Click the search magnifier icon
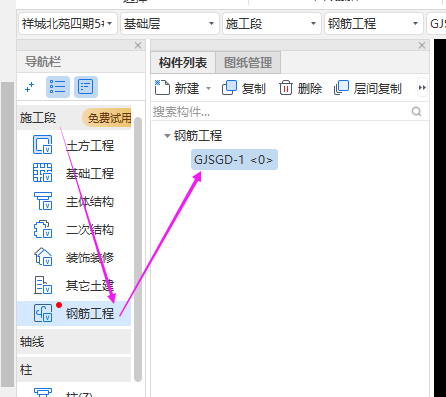 click(x=417, y=111)
